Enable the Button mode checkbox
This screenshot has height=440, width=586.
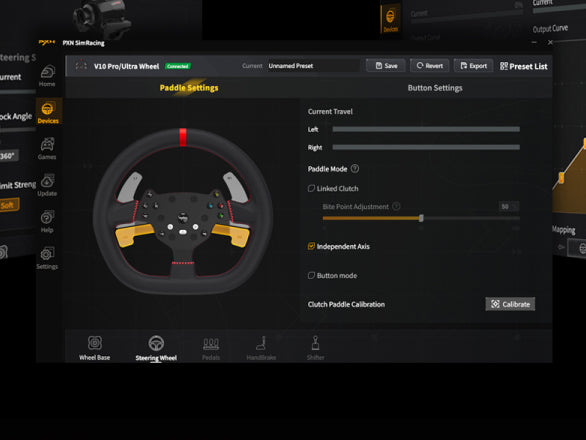pyautogui.click(x=311, y=276)
